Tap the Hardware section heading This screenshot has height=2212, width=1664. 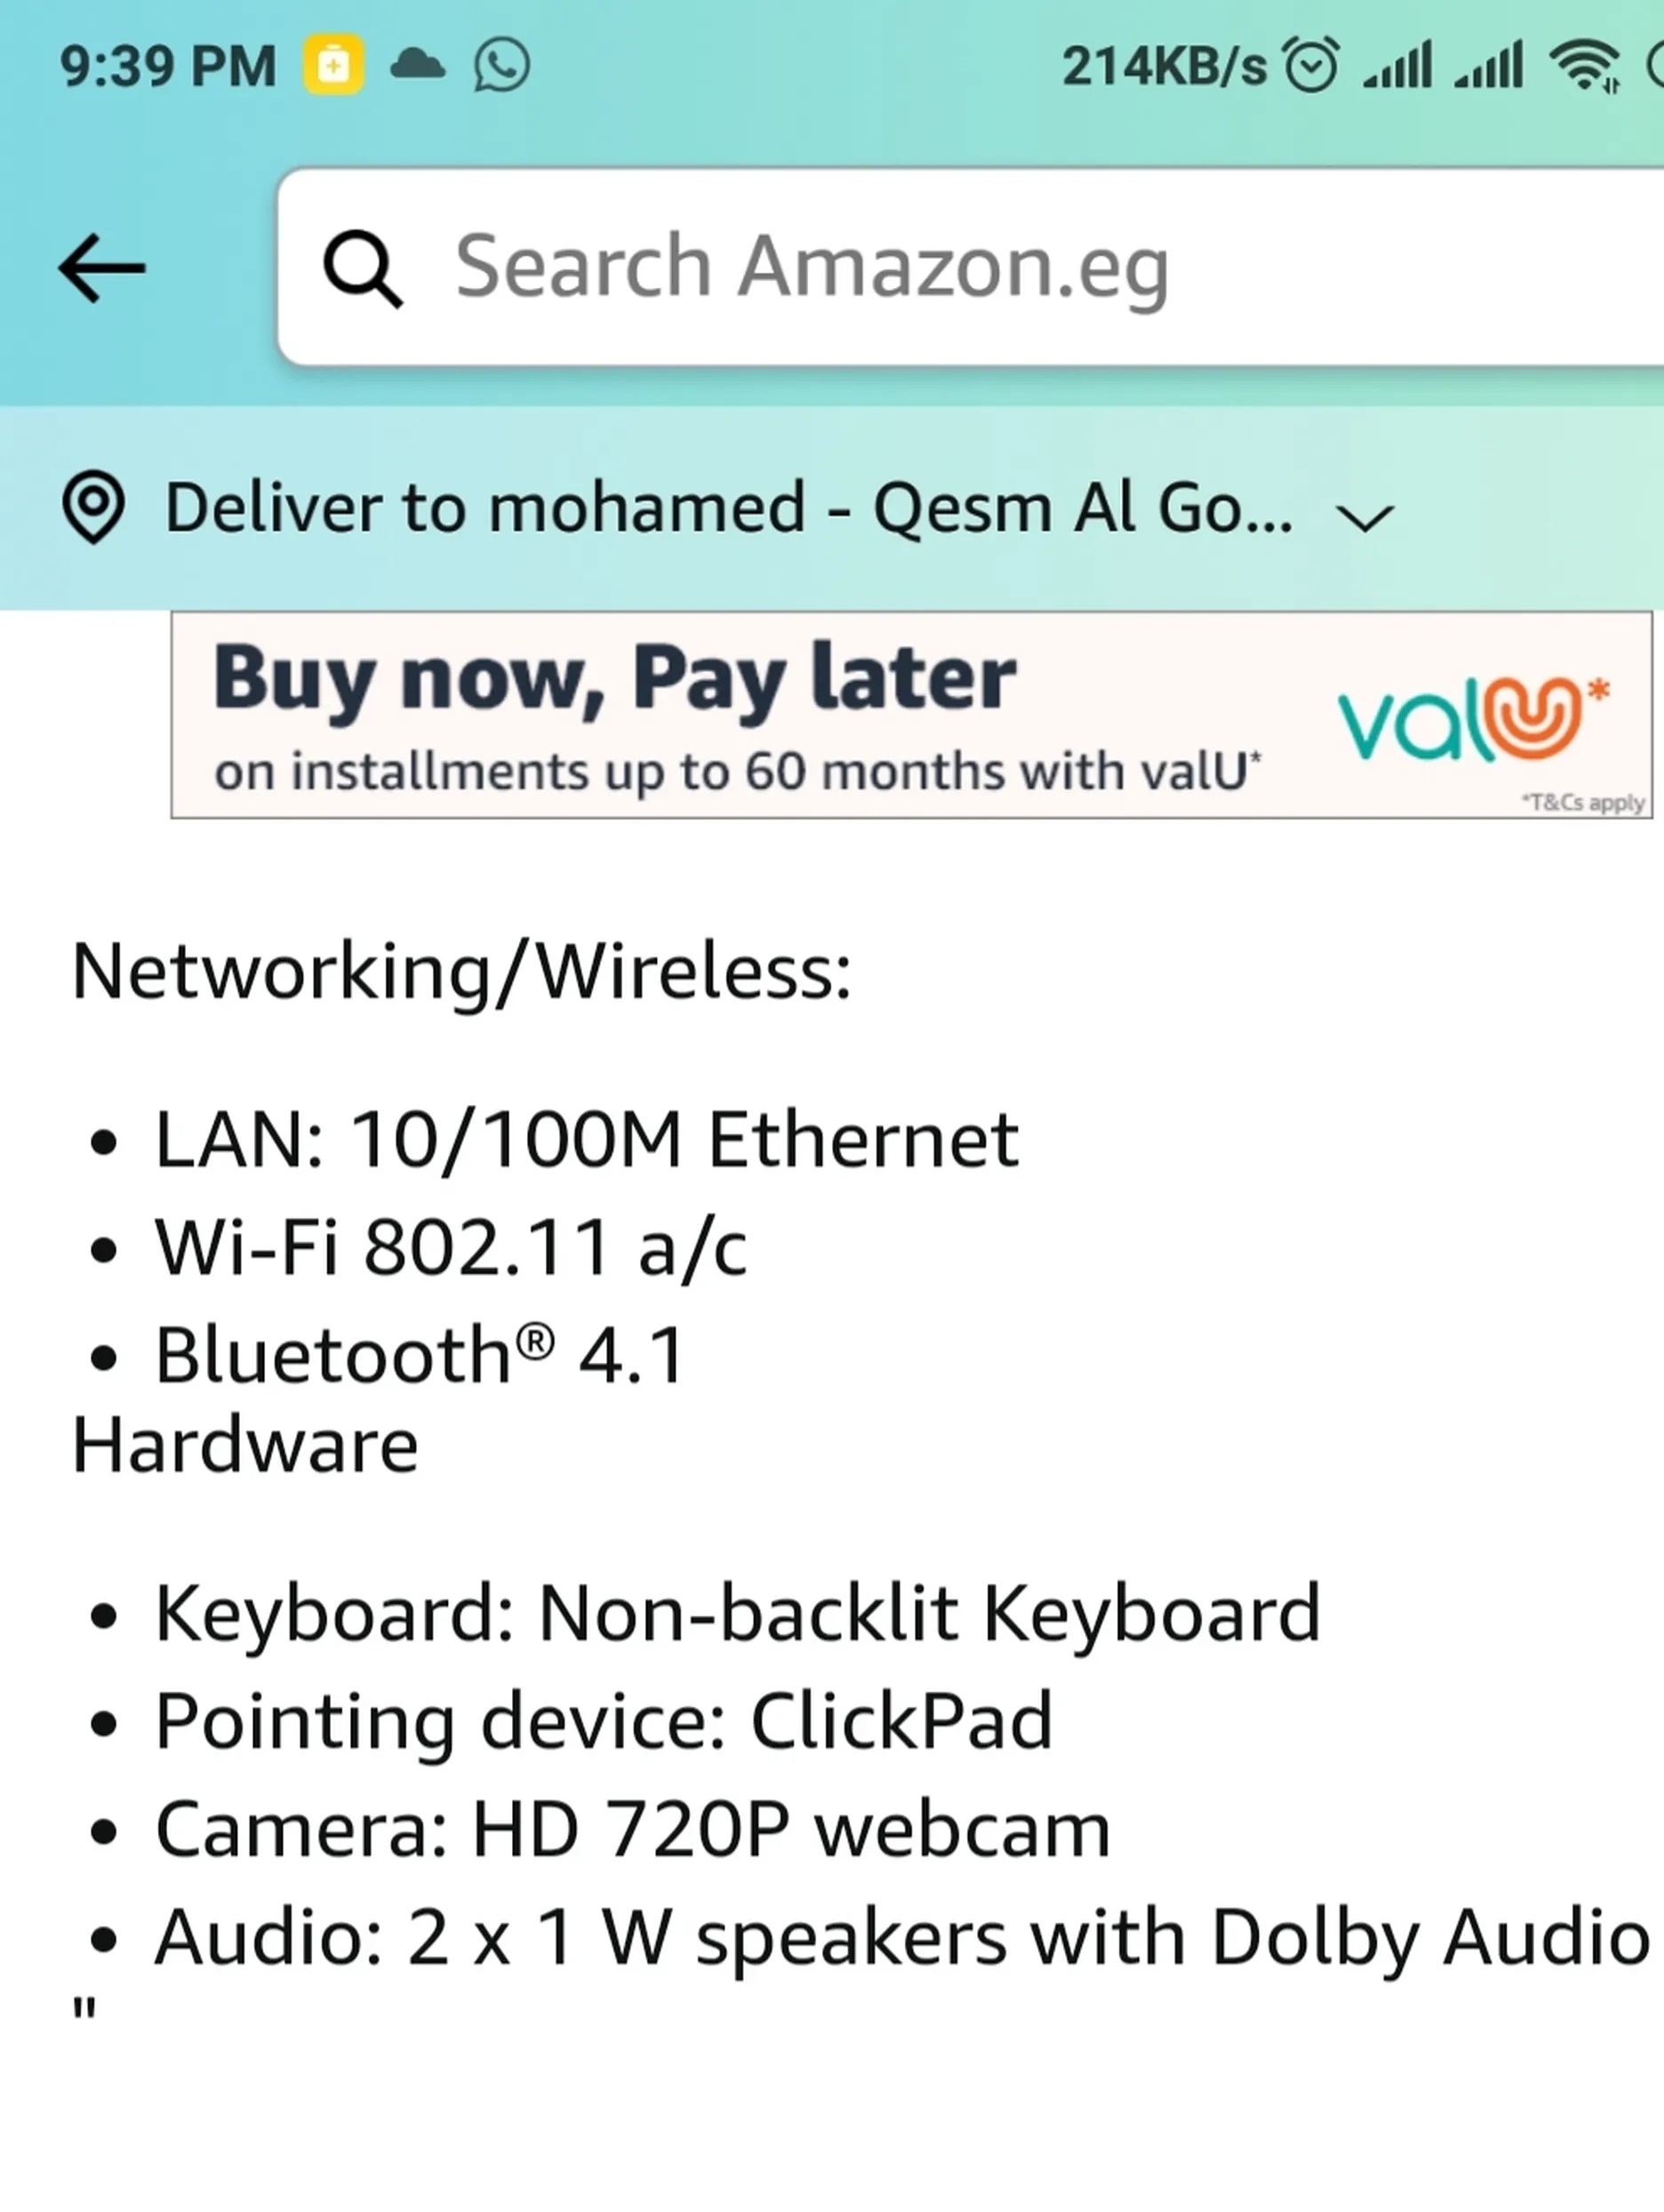point(246,1446)
